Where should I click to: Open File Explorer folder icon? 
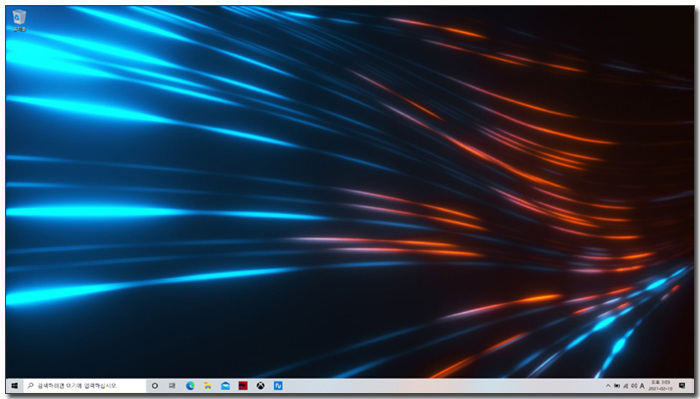pyautogui.click(x=208, y=386)
